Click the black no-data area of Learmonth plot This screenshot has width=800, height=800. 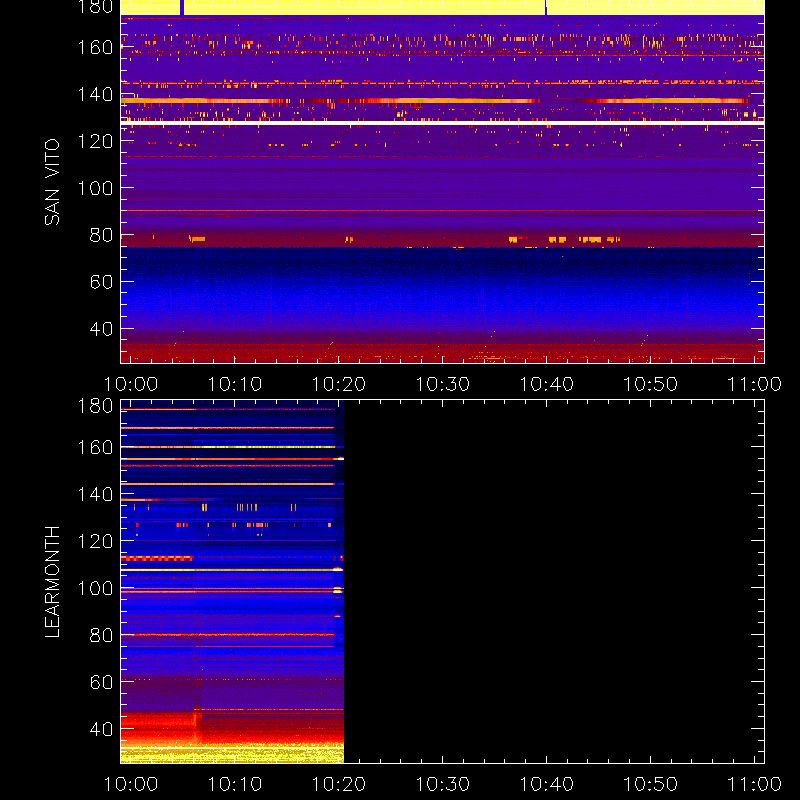pos(554,582)
